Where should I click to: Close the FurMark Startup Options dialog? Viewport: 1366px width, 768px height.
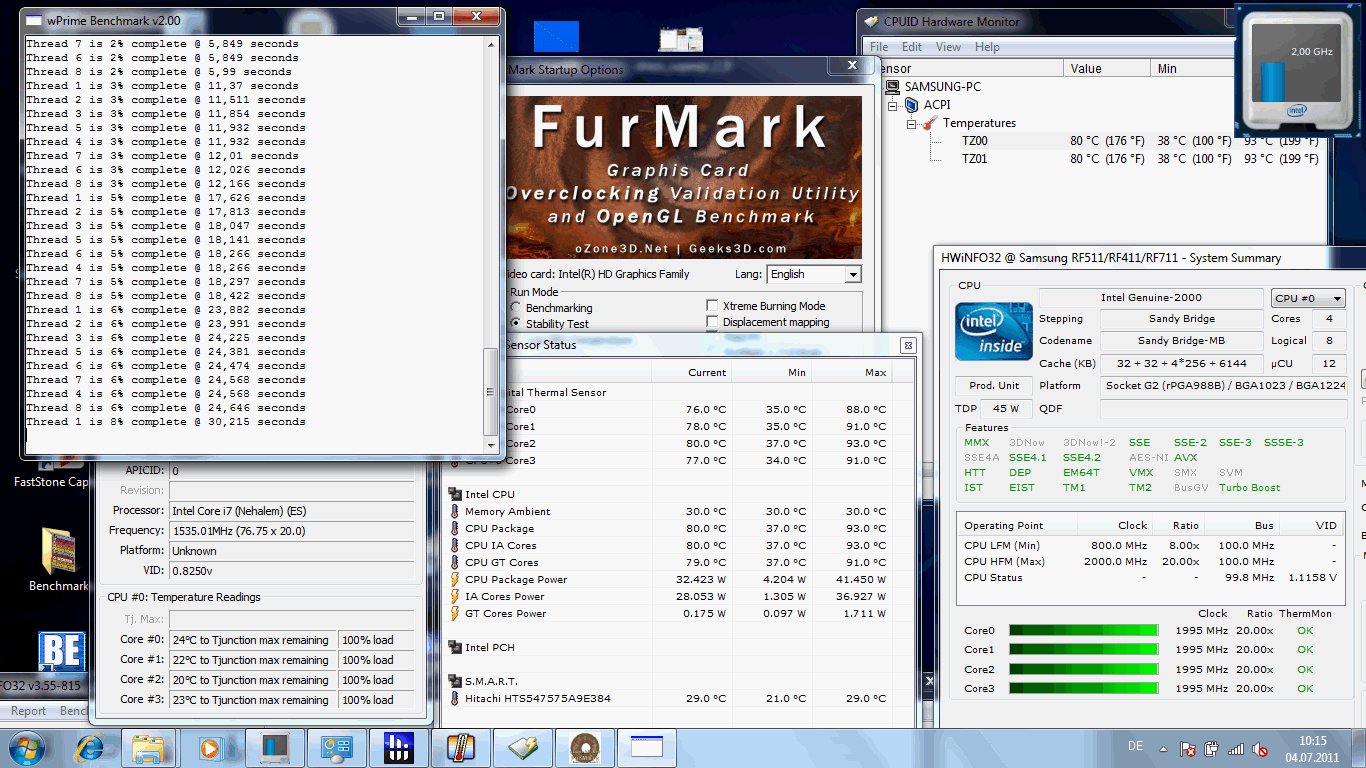[x=852, y=65]
